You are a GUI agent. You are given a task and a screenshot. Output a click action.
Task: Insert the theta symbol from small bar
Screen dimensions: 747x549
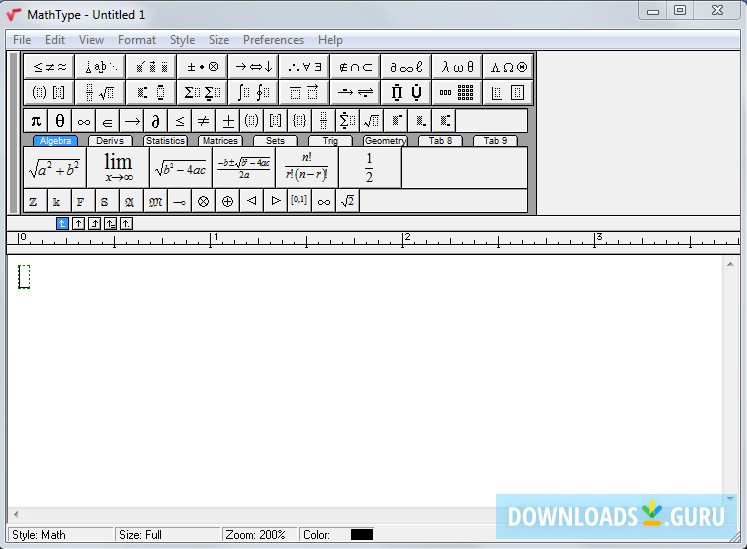pyautogui.click(x=60, y=121)
